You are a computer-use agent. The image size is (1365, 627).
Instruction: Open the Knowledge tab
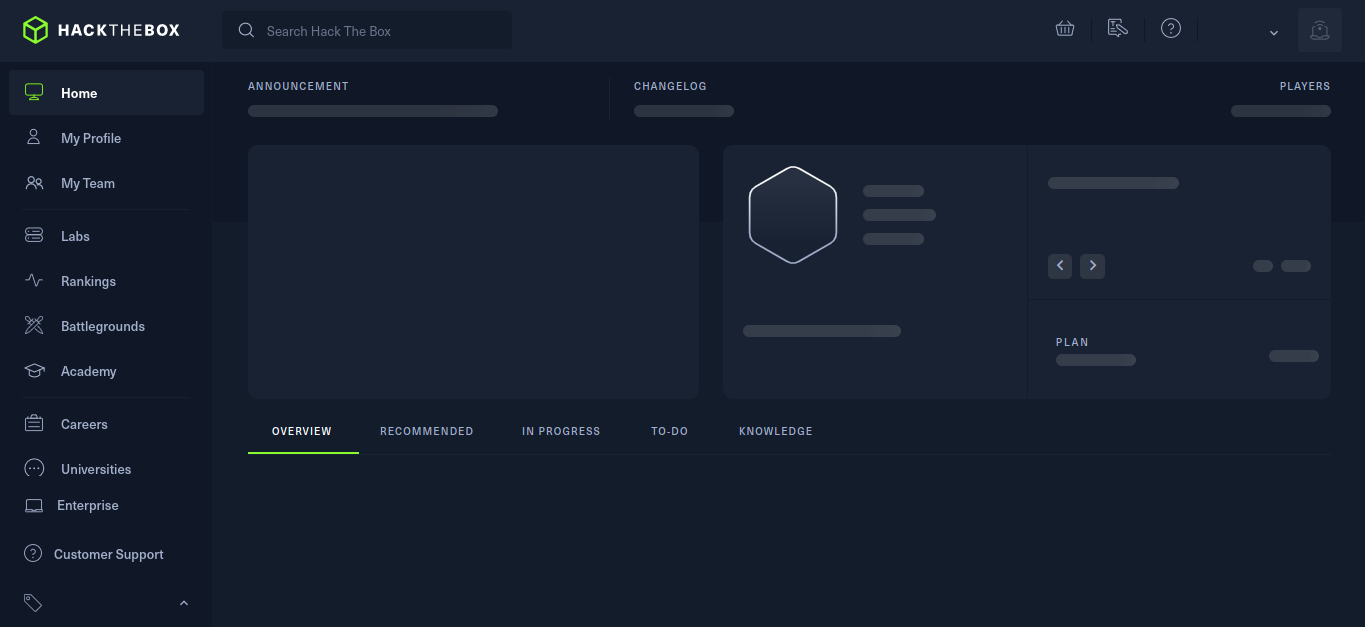[776, 432]
